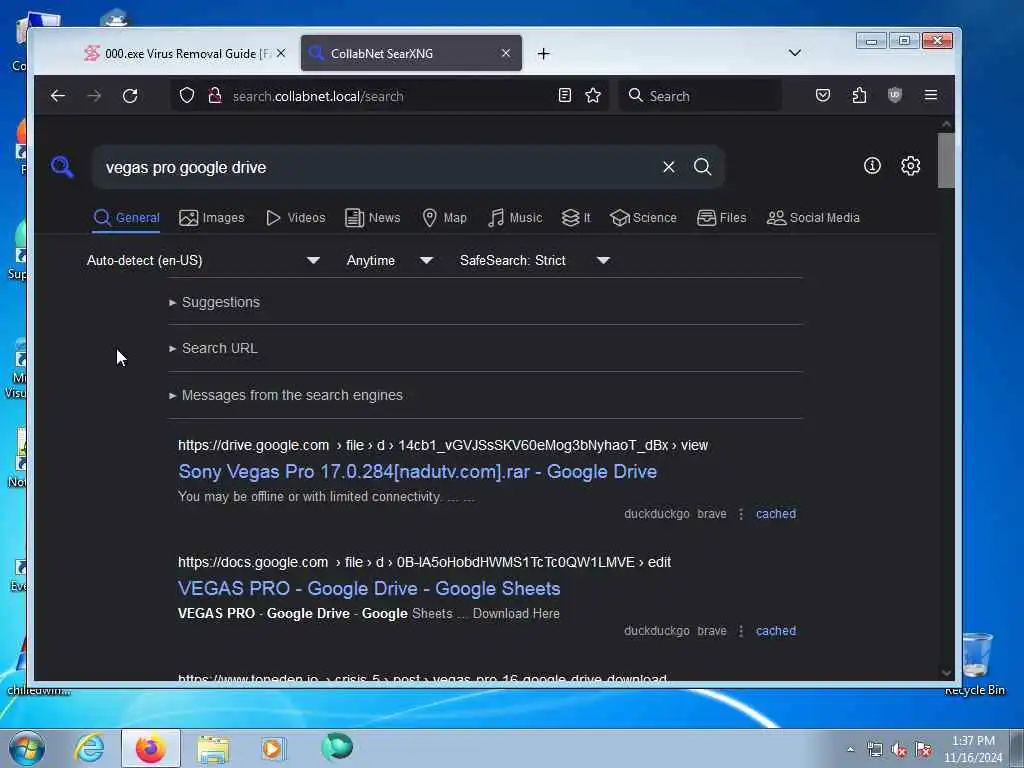Select the Science search category

(x=643, y=217)
